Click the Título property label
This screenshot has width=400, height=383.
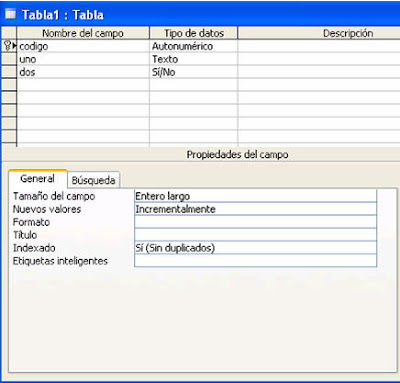(25, 235)
